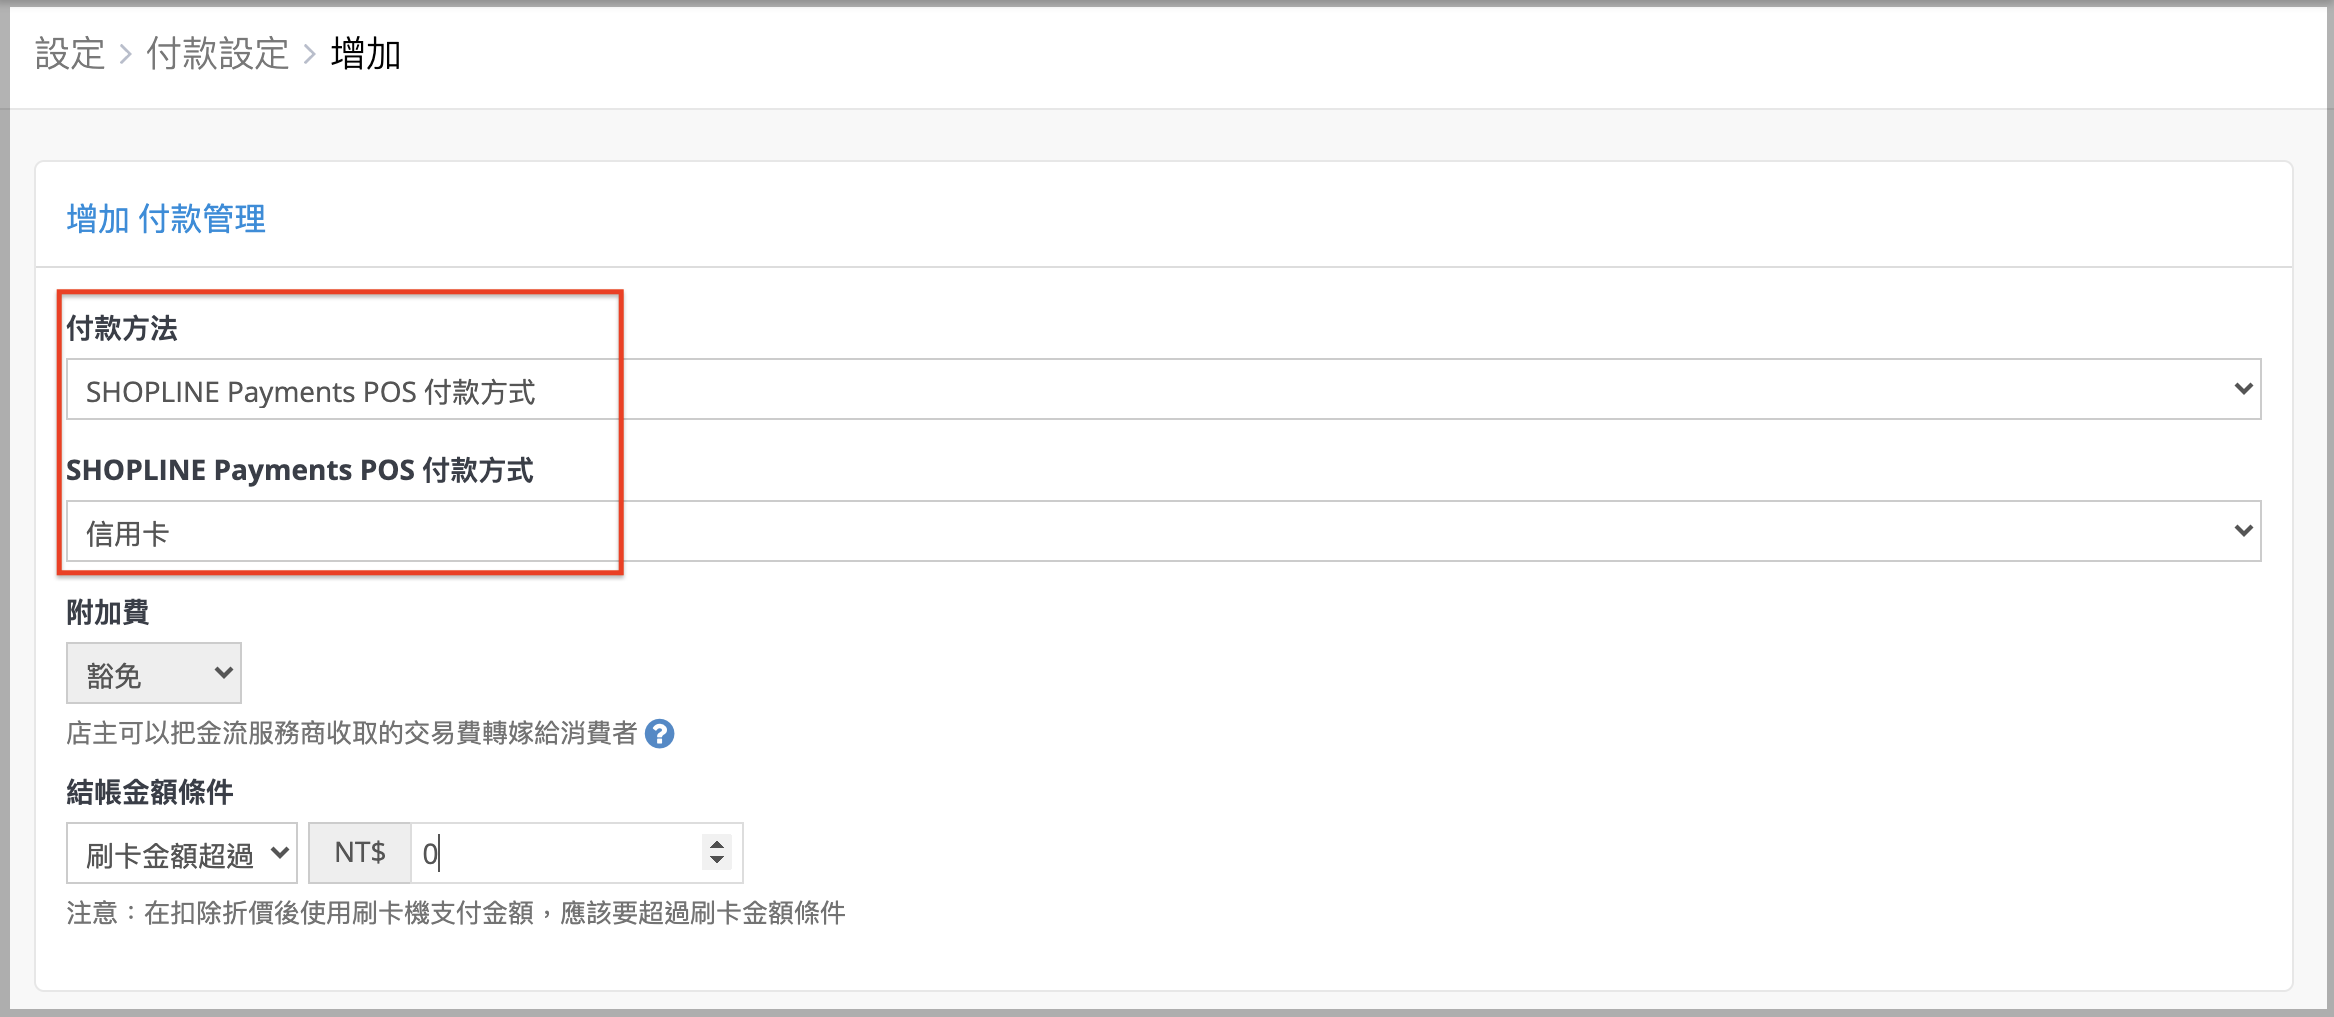This screenshot has width=2334, height=1017.
Task: Click the 結帳金額條件 field label
Action: (x=150, y=792)
